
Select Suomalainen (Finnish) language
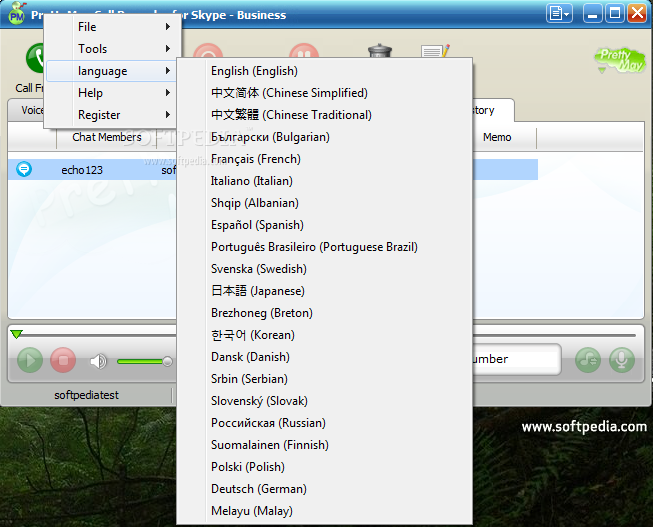tap(325, 445)
